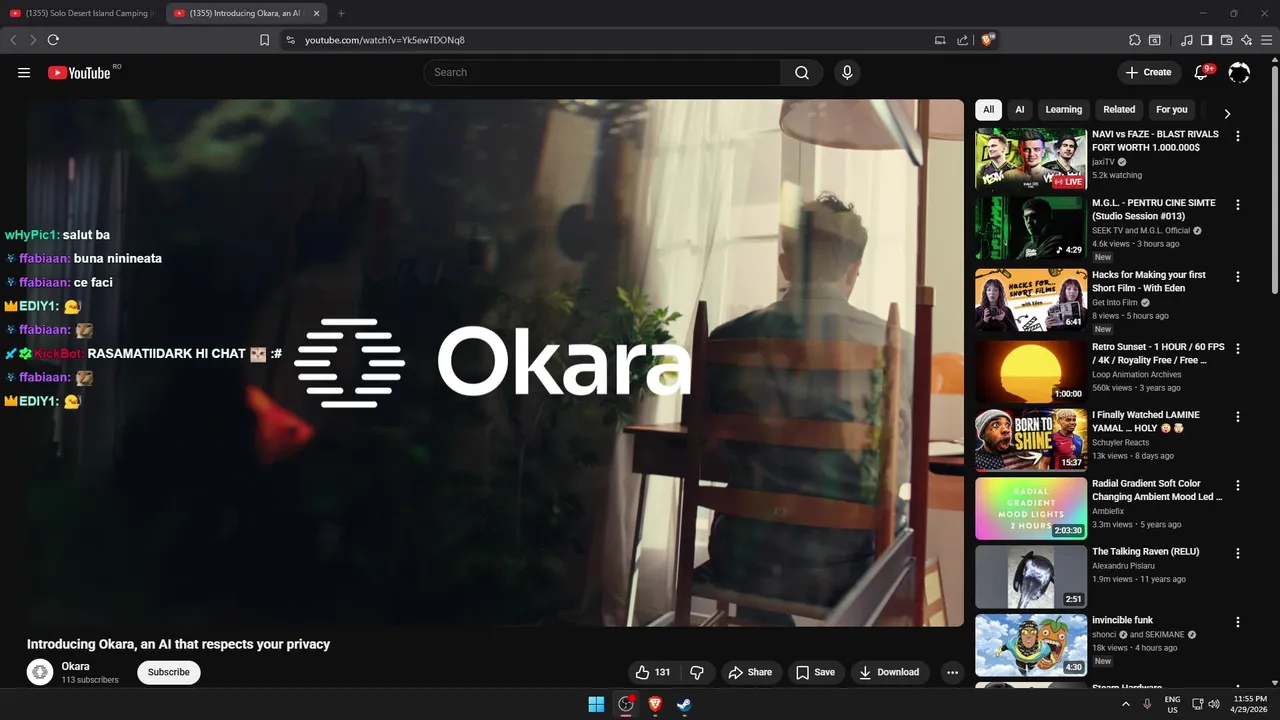Select the Related filter chip

[1119, 110]
